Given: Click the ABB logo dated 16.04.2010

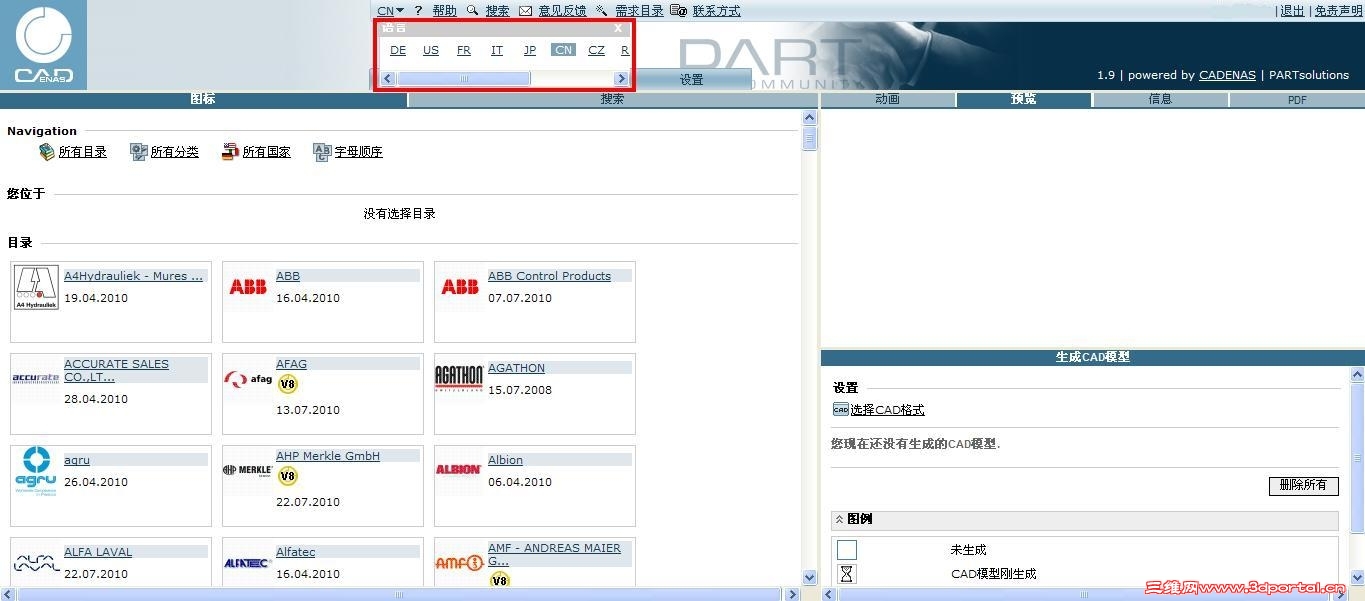Looking at the screenshot, I should tap(248, 288).
